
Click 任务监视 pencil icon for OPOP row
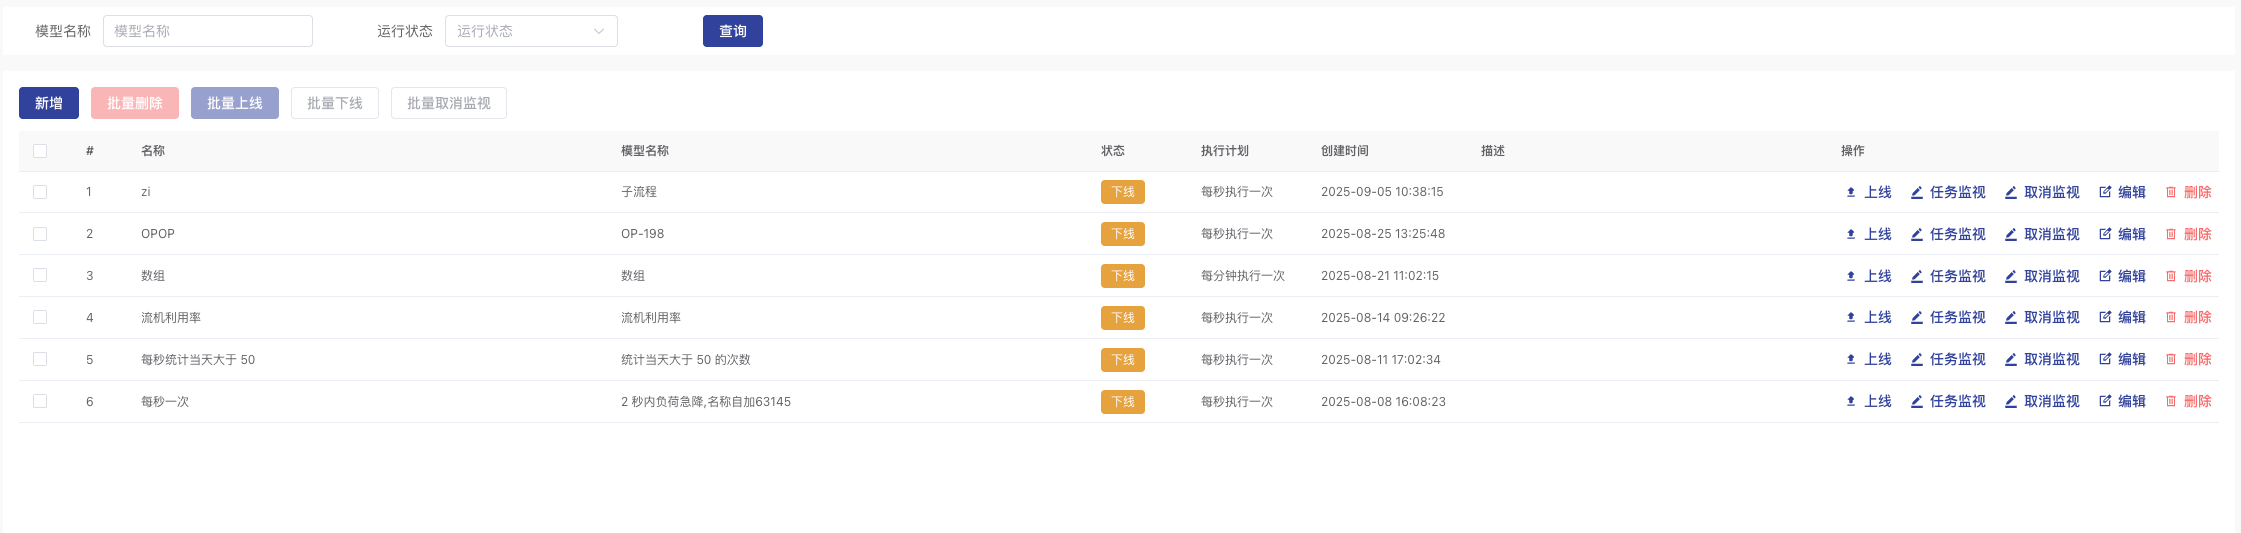pos(1916,234)
